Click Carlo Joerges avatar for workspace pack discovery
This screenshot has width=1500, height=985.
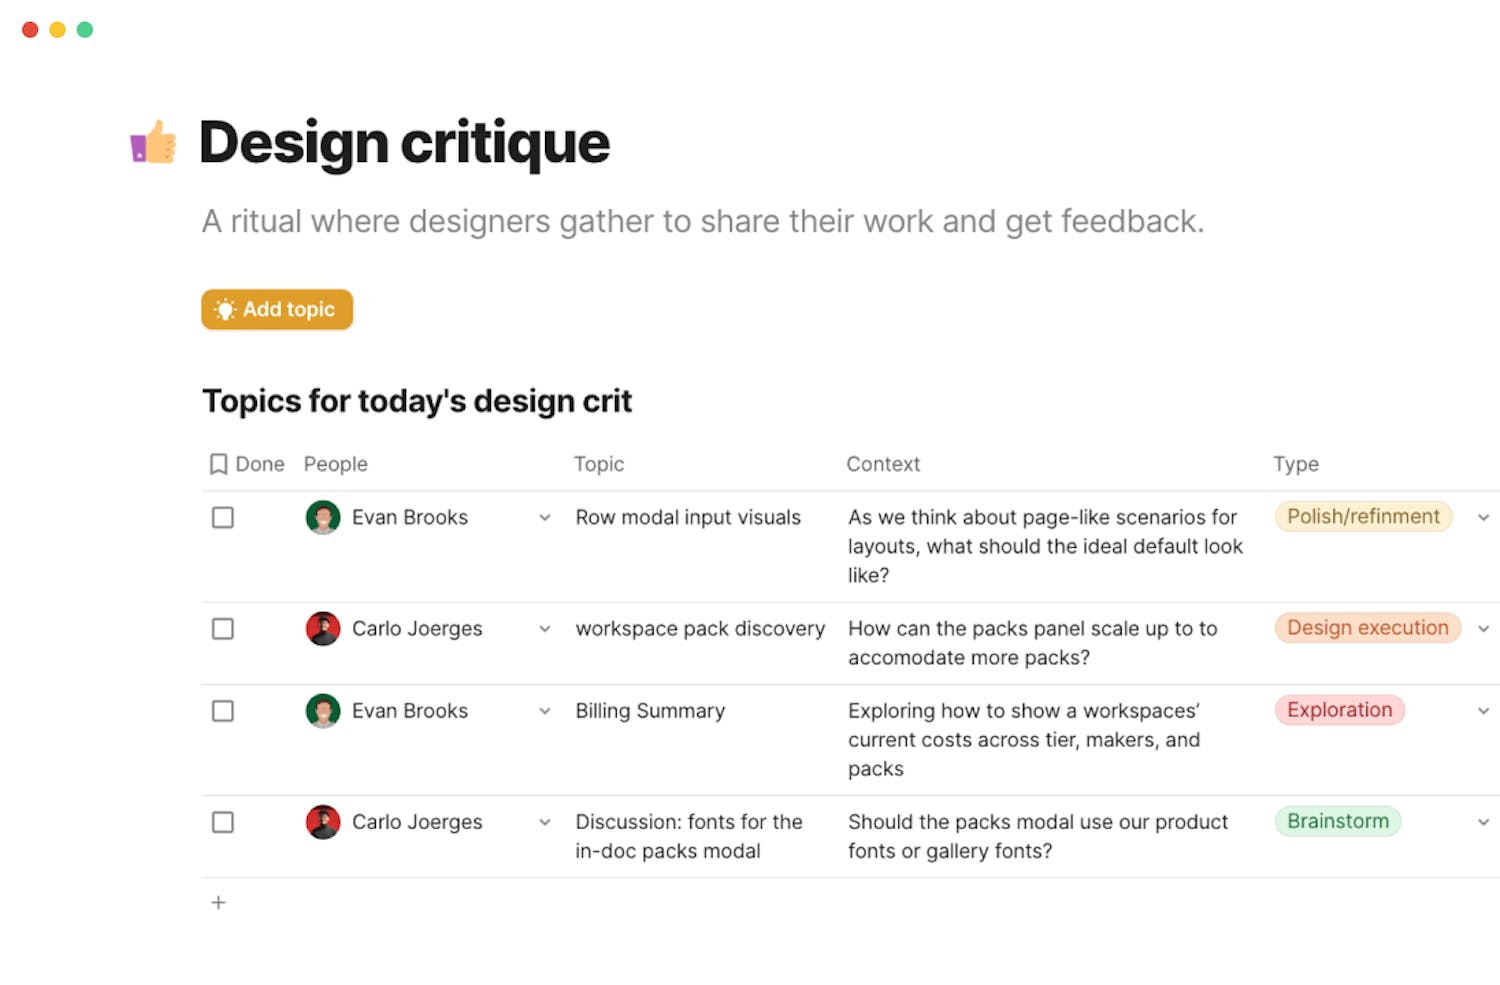pos(323,629)
